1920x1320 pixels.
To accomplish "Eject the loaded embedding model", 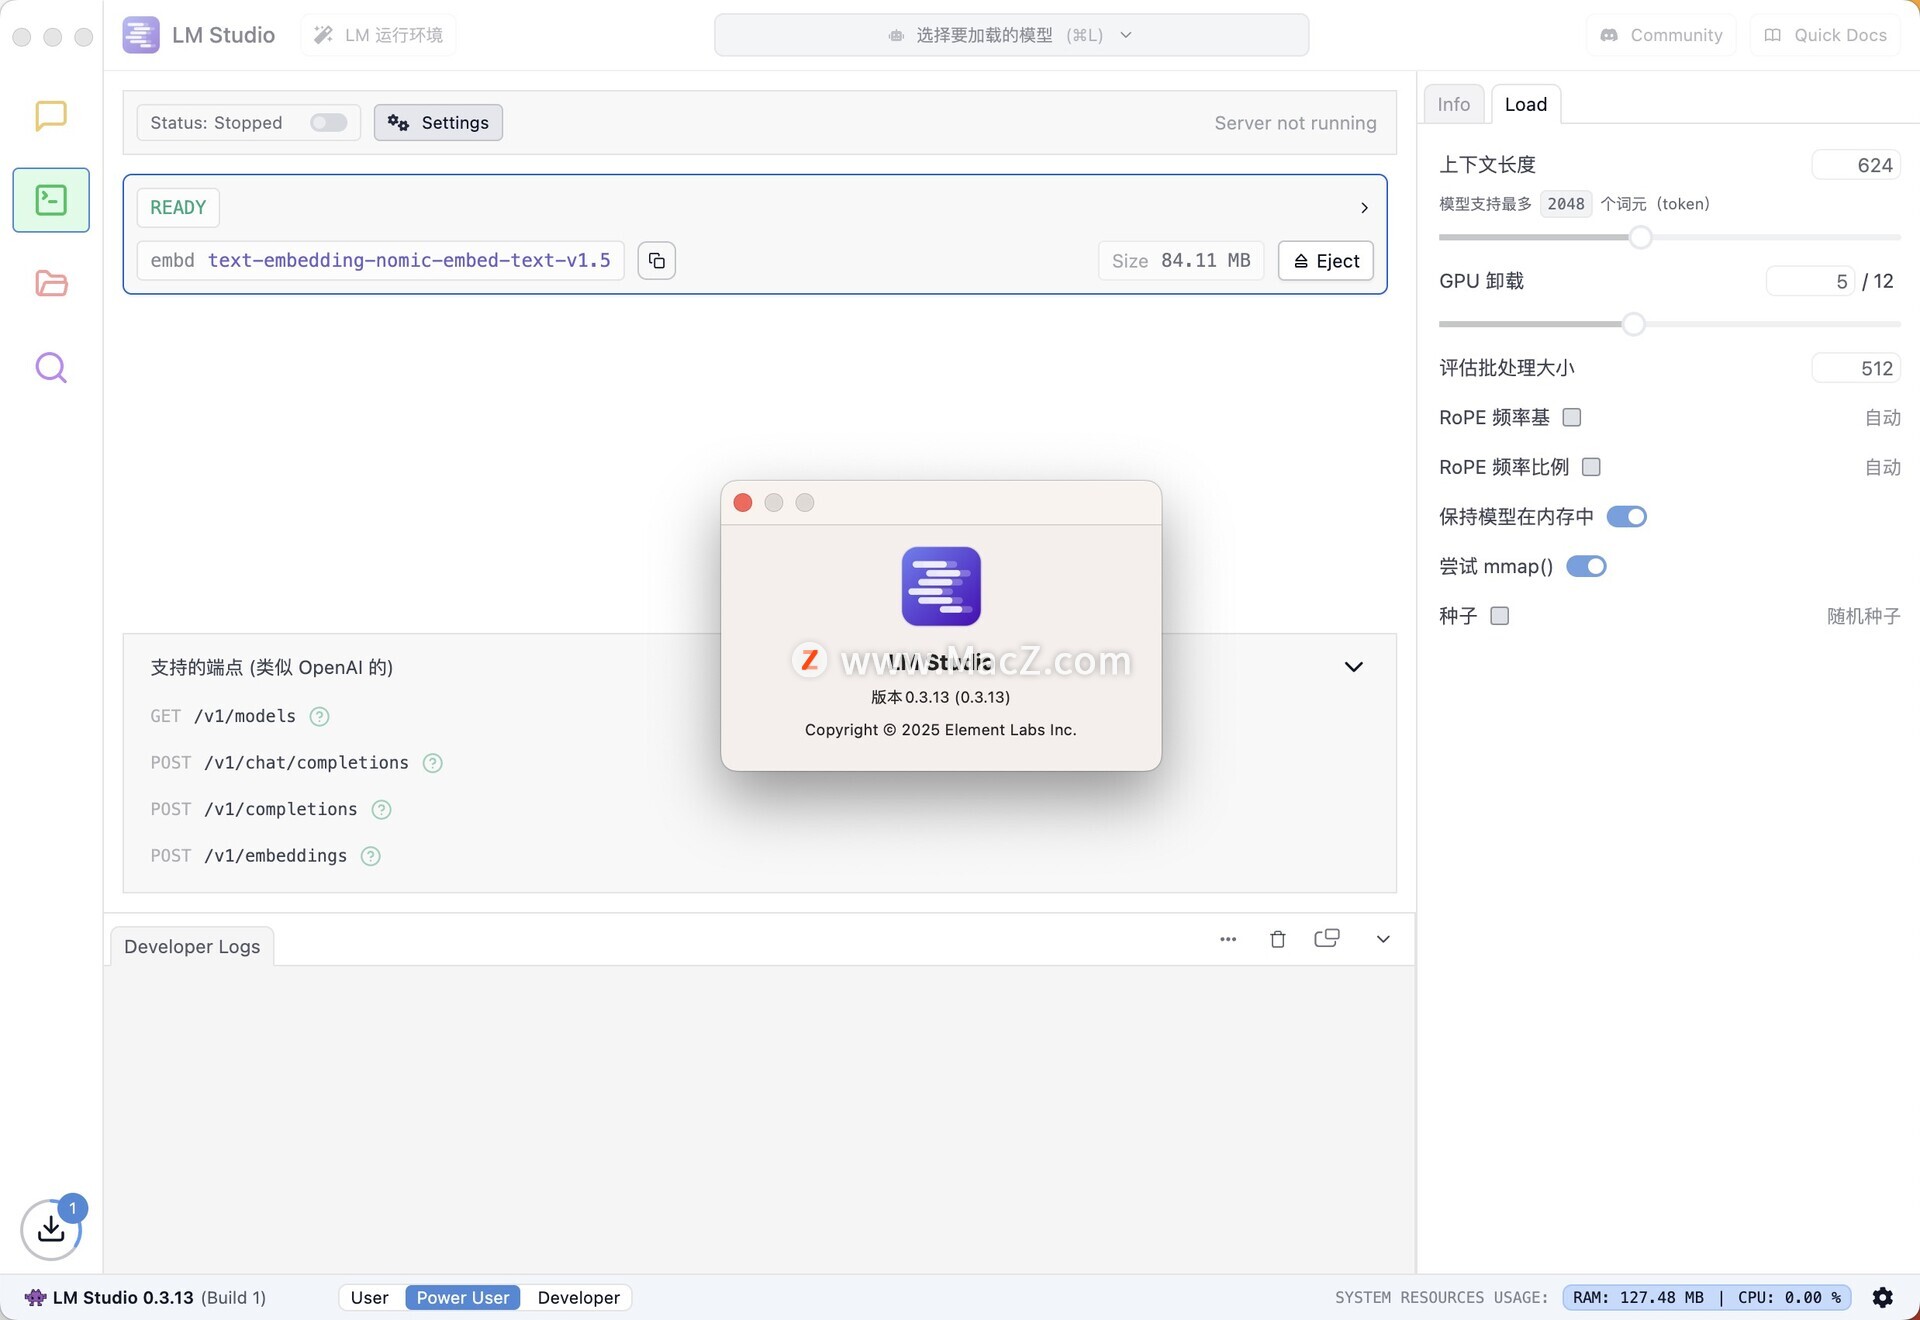I will point(1326,260).
